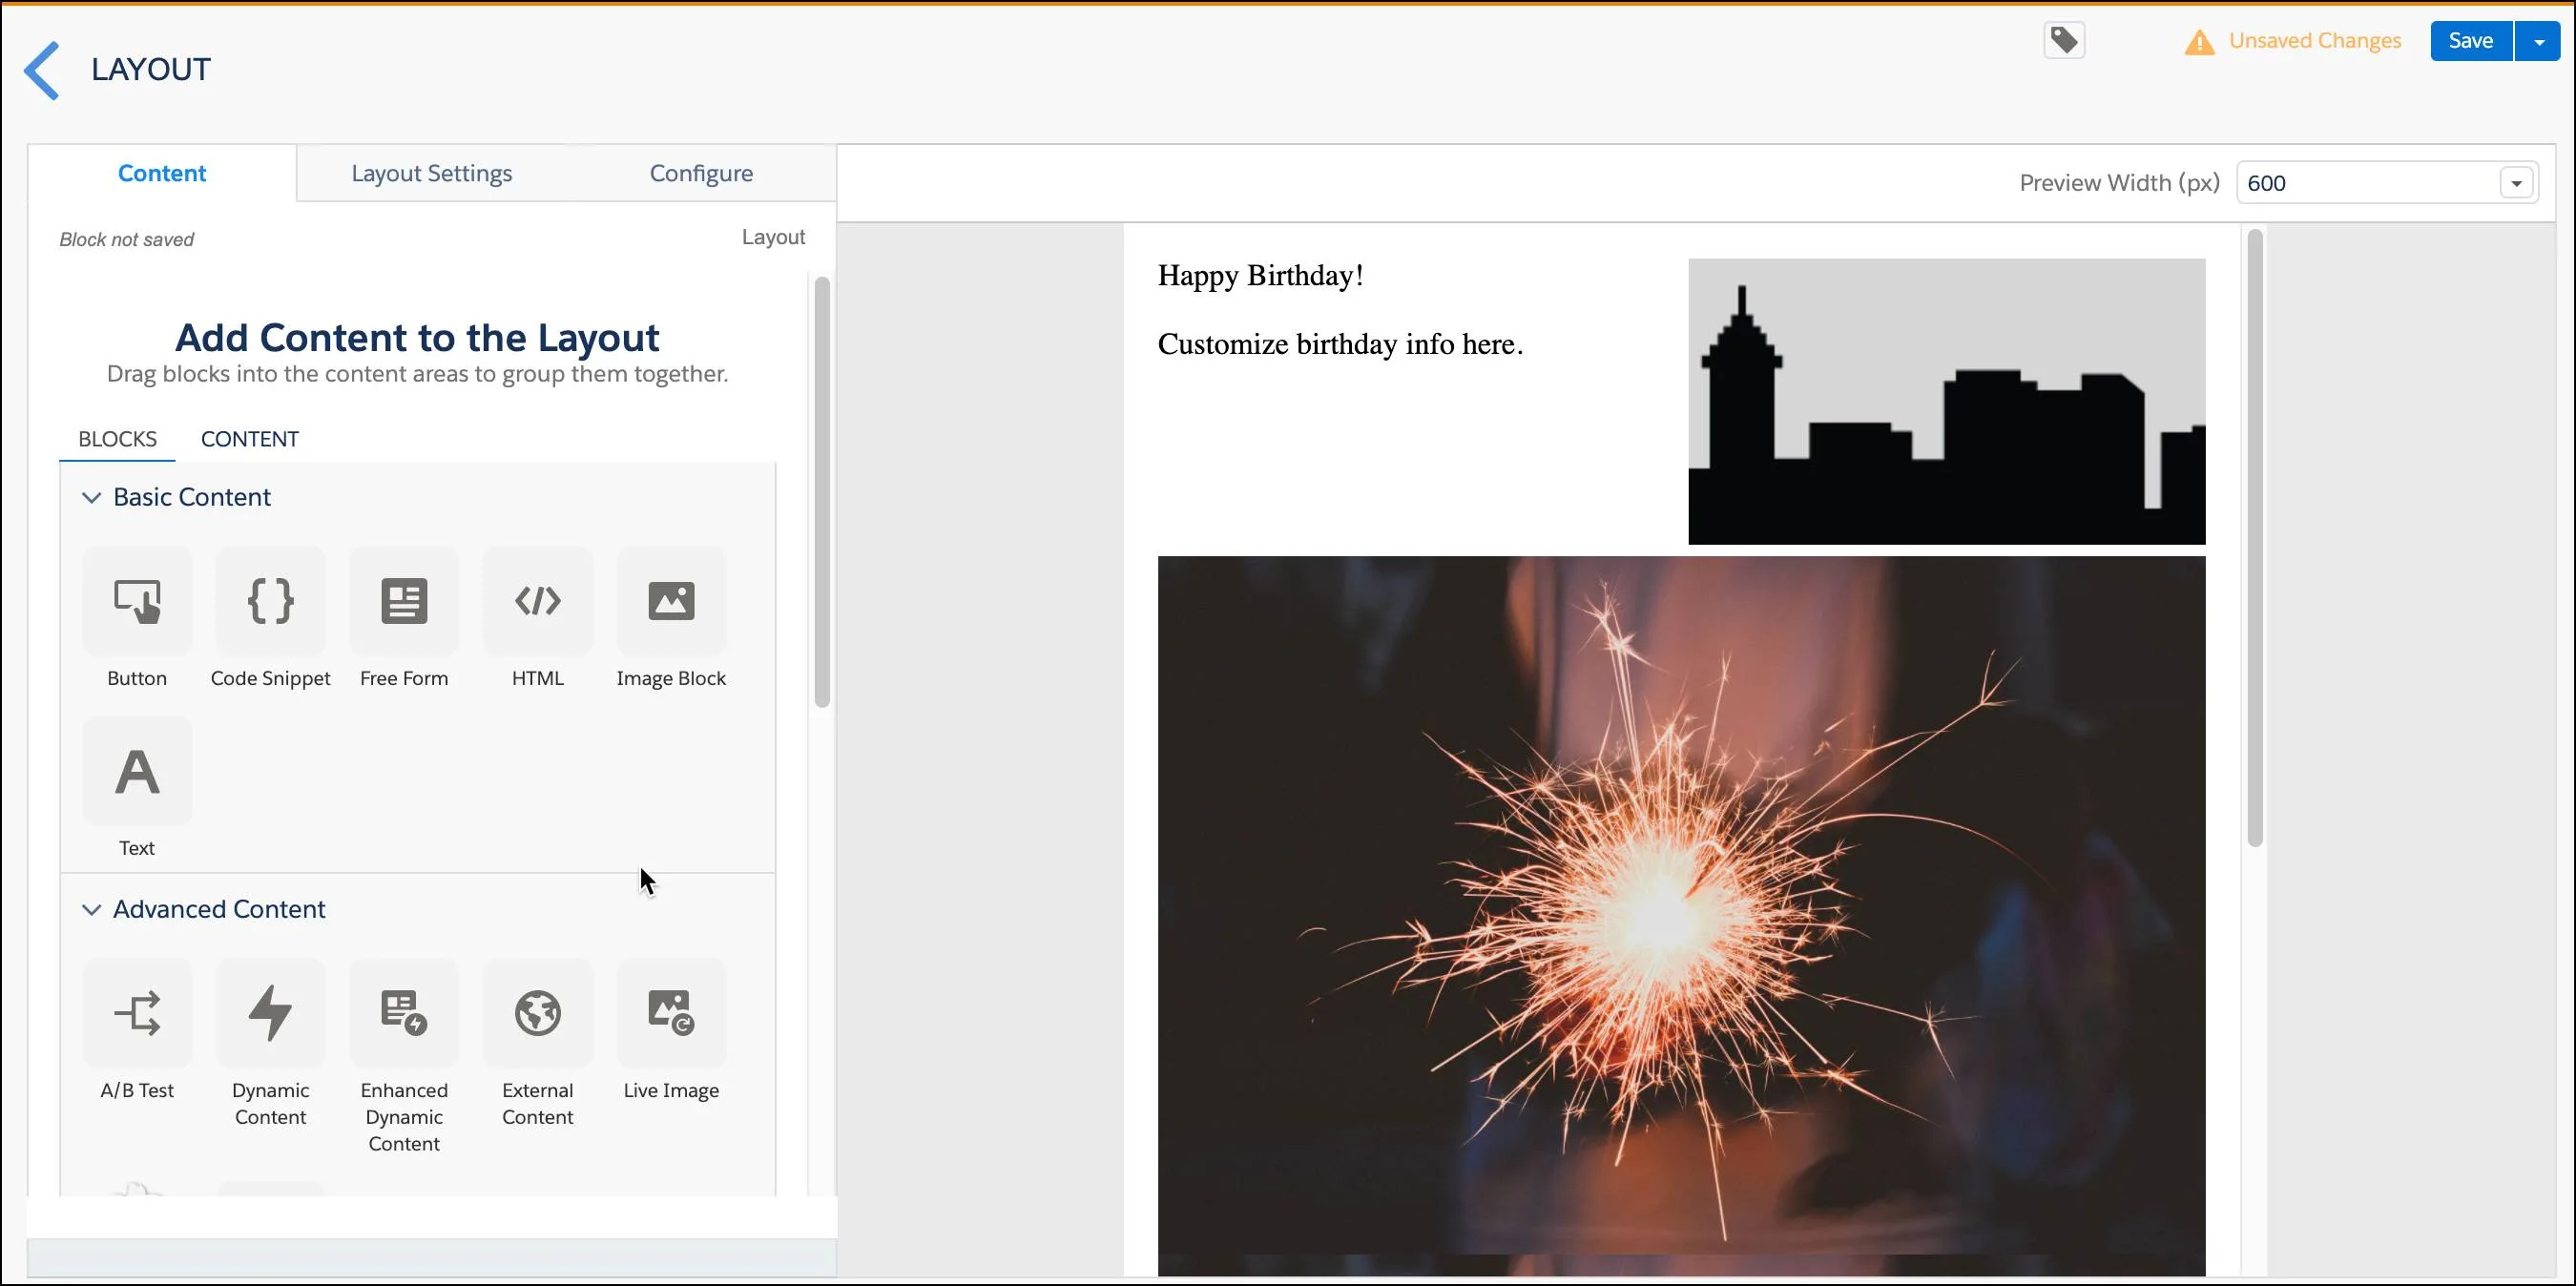2576x1286 pixels.
Task: Click the Dynamic Content block icon
Action: click(271, 1013)
